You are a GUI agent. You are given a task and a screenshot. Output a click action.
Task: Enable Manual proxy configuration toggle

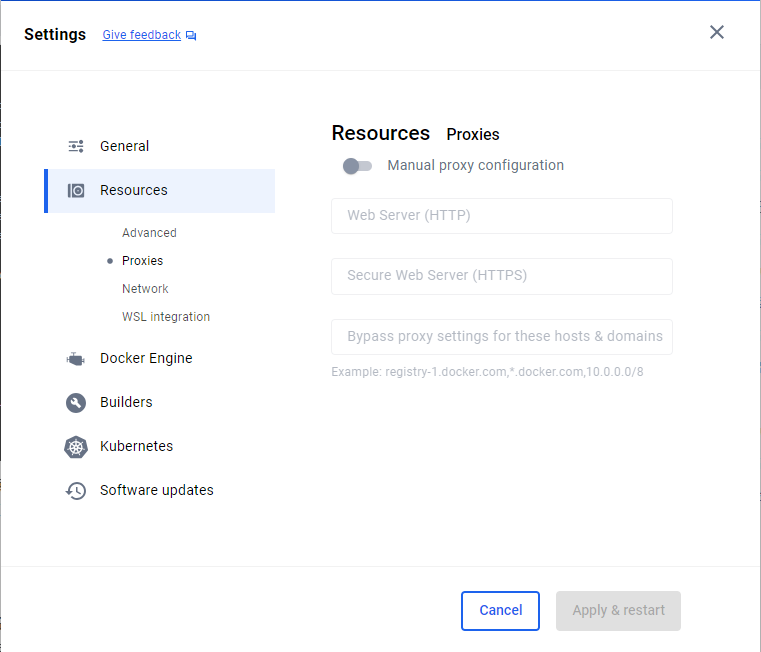pyautogui.click(x=357, y=166)
